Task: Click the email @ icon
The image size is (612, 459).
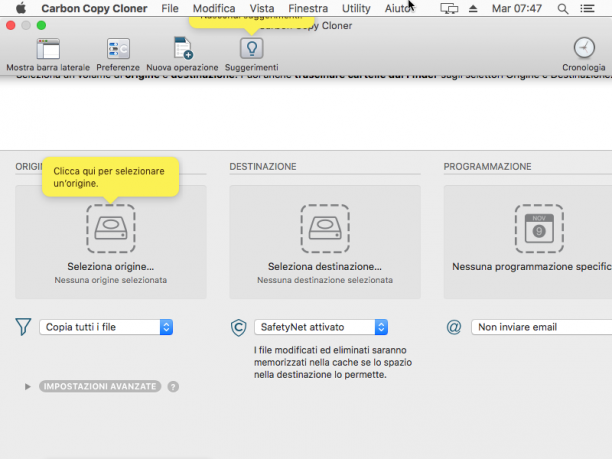Action: point(454,327)
